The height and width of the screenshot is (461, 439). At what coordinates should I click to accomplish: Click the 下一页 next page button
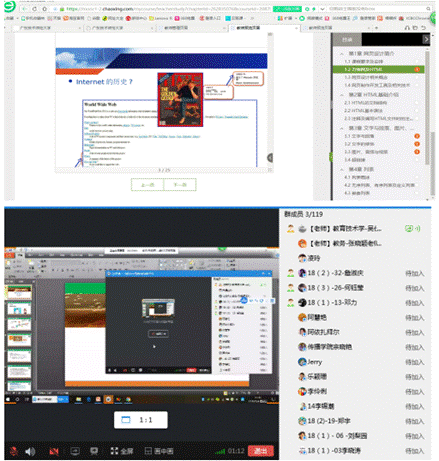(x=180, y=185)
